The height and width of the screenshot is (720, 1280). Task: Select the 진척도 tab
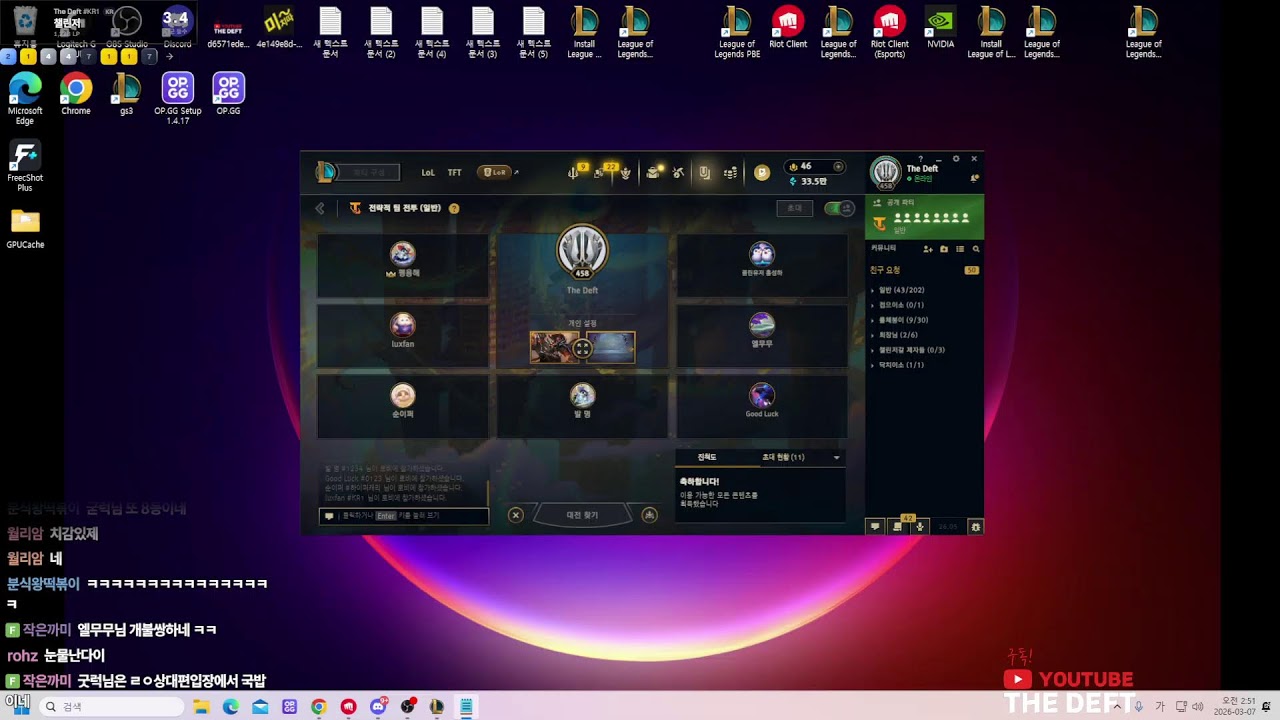[x=706, y=457]
